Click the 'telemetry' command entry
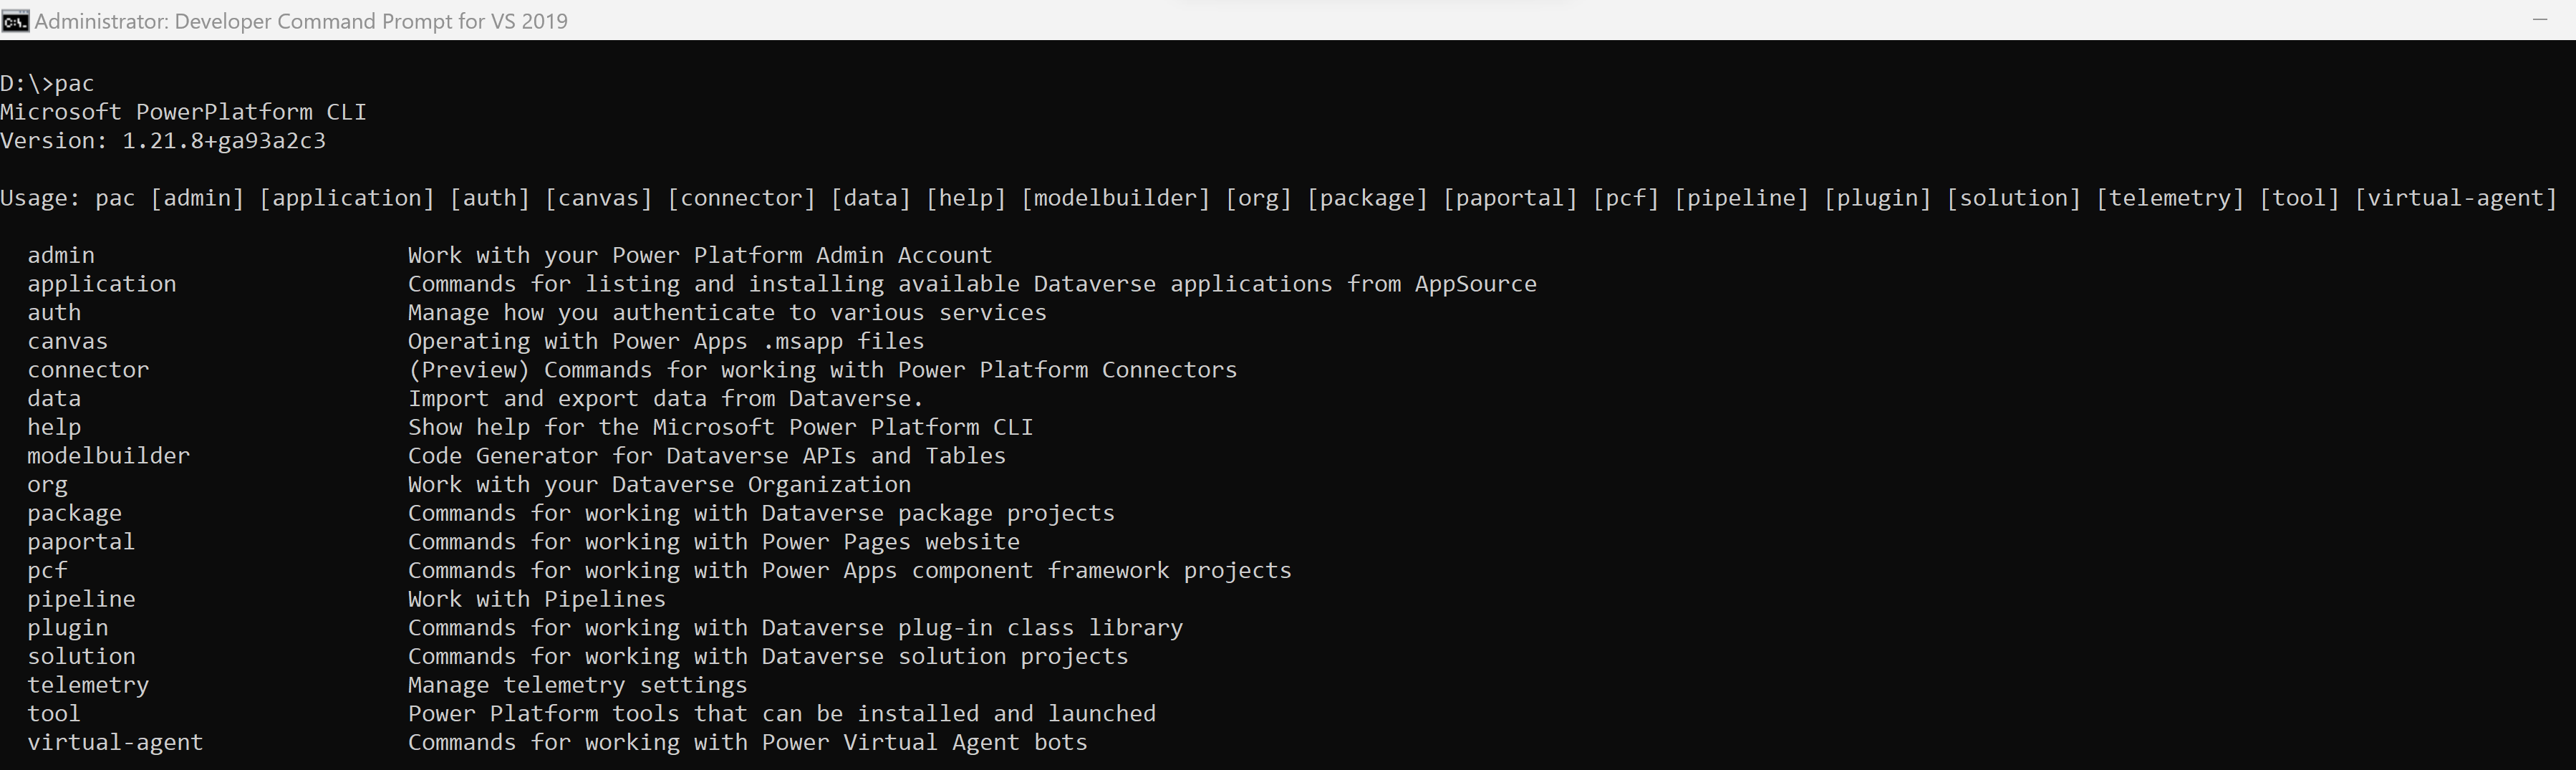The image size is (2576, 770). 88,685
